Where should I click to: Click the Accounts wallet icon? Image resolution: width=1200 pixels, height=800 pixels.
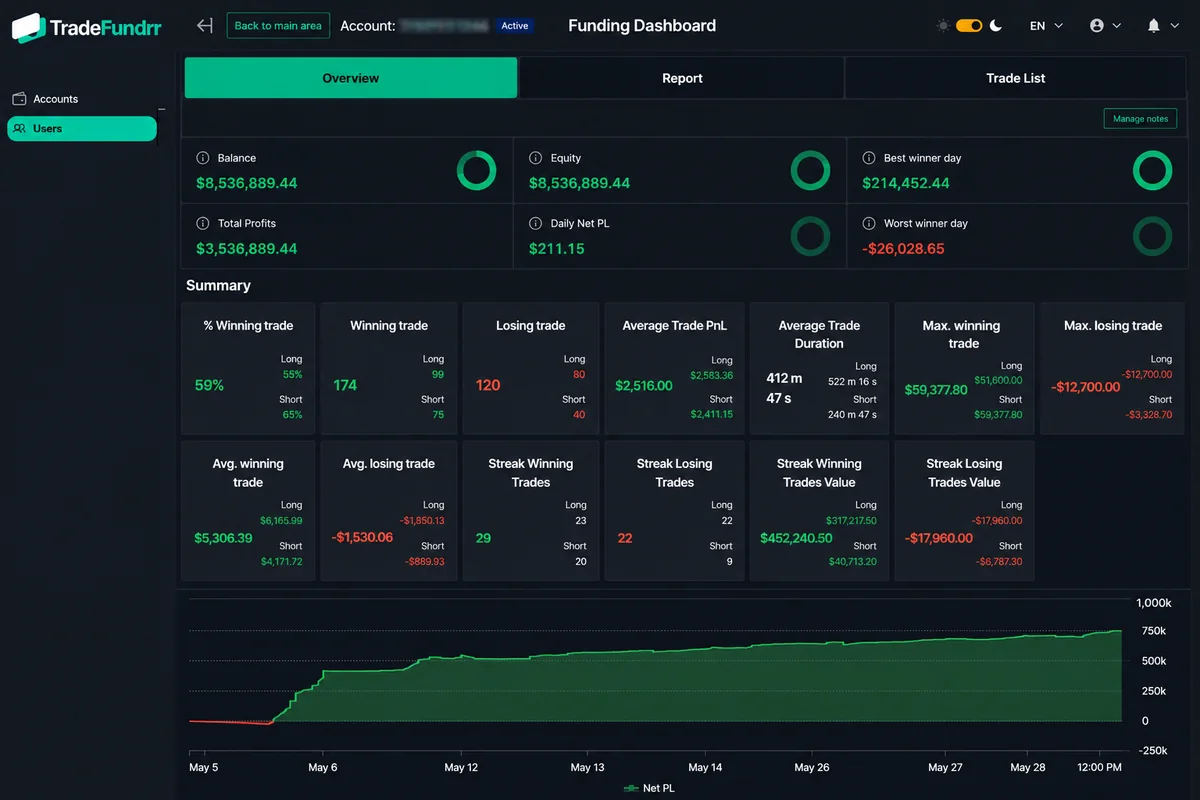tap(19, 99)
